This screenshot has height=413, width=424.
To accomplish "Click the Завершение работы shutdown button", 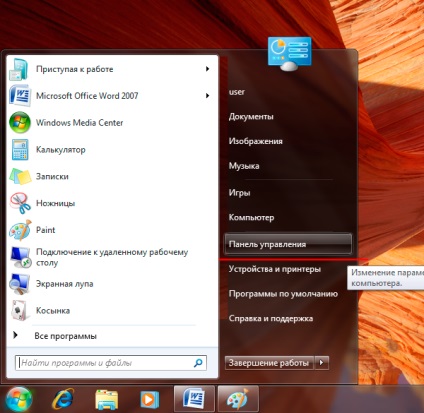I will coord(269,363).
